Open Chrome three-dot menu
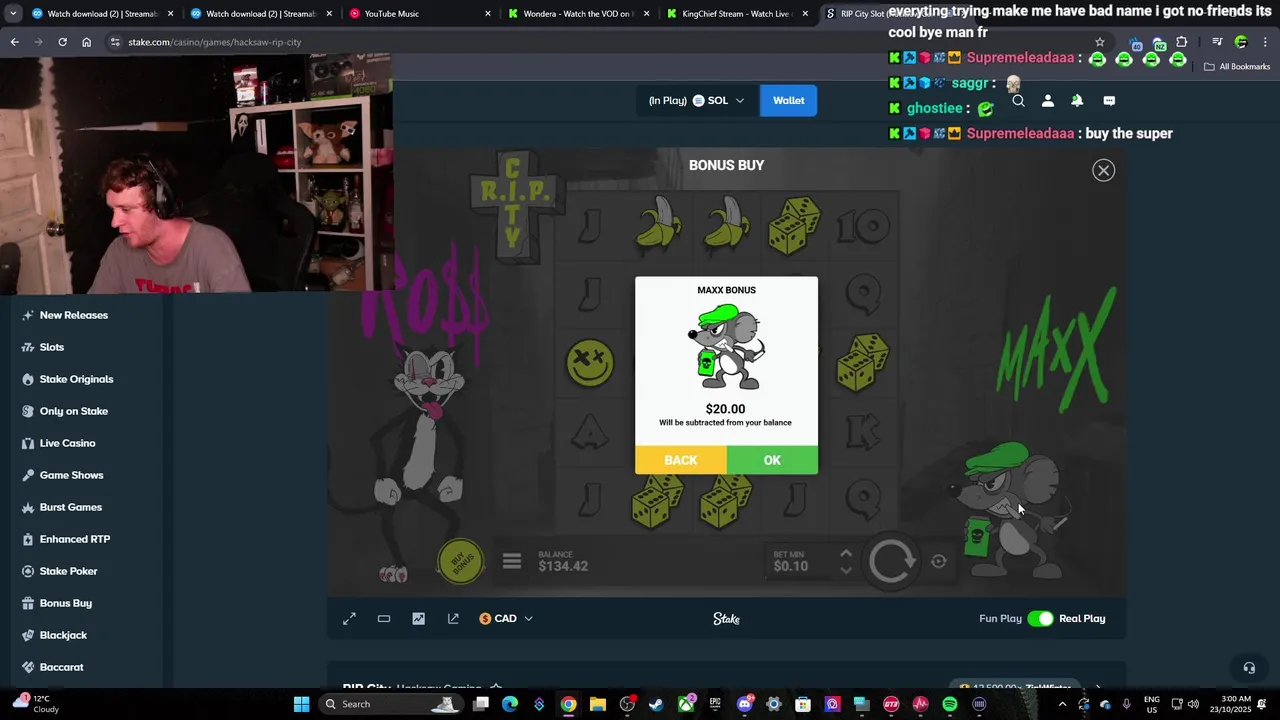Screen dimensions: 1280x720 (x=1265, y=42)
